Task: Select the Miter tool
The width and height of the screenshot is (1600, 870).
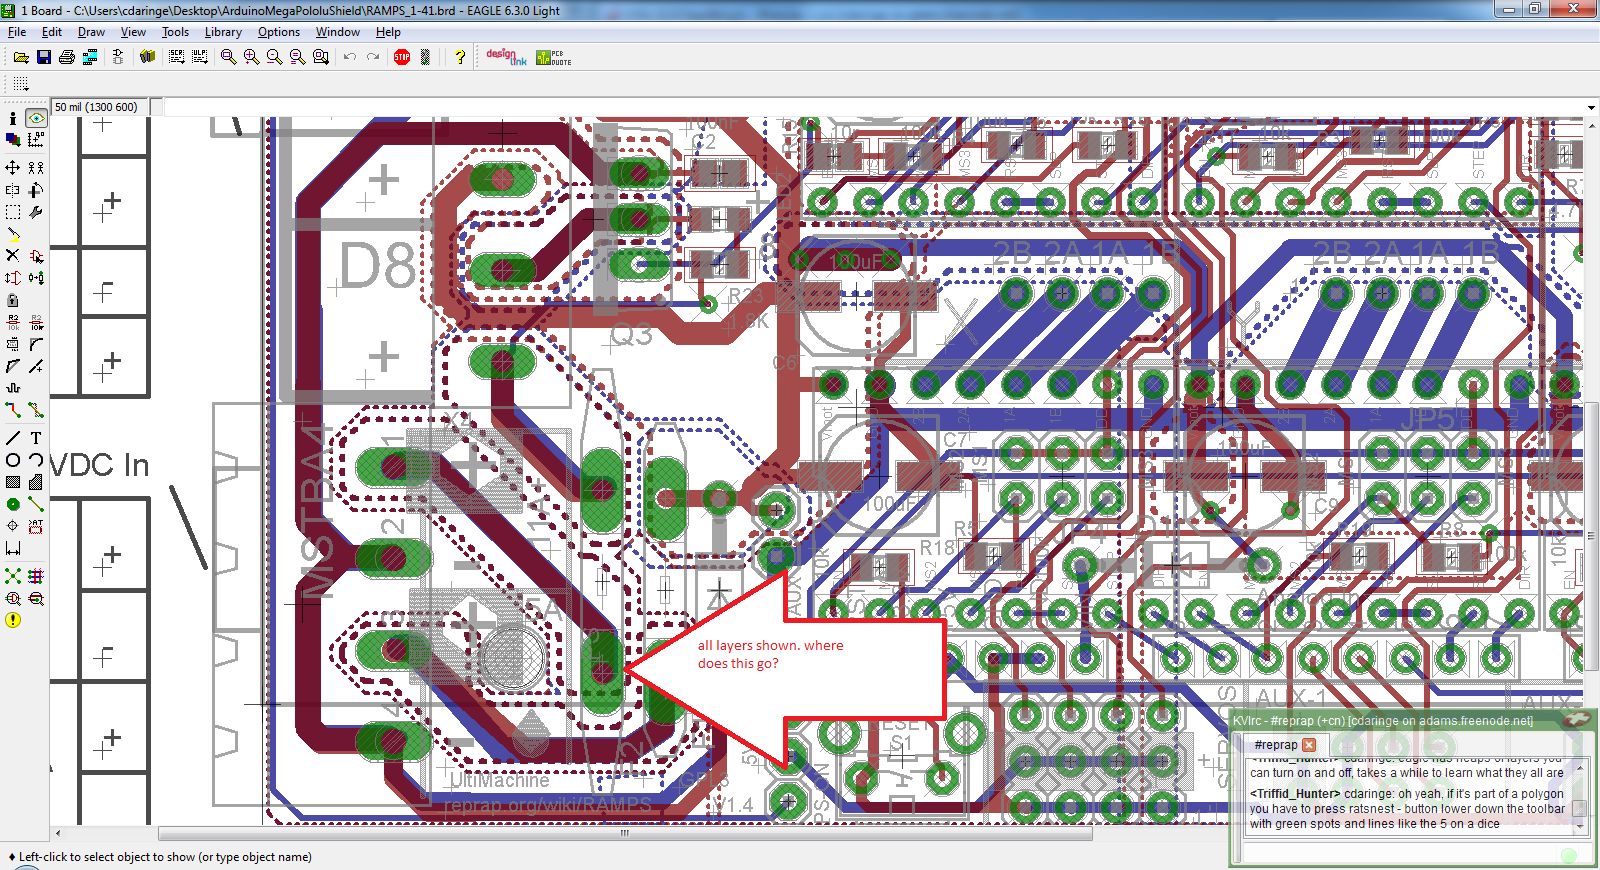Action: pyautogui.click(x=36, y=344)
